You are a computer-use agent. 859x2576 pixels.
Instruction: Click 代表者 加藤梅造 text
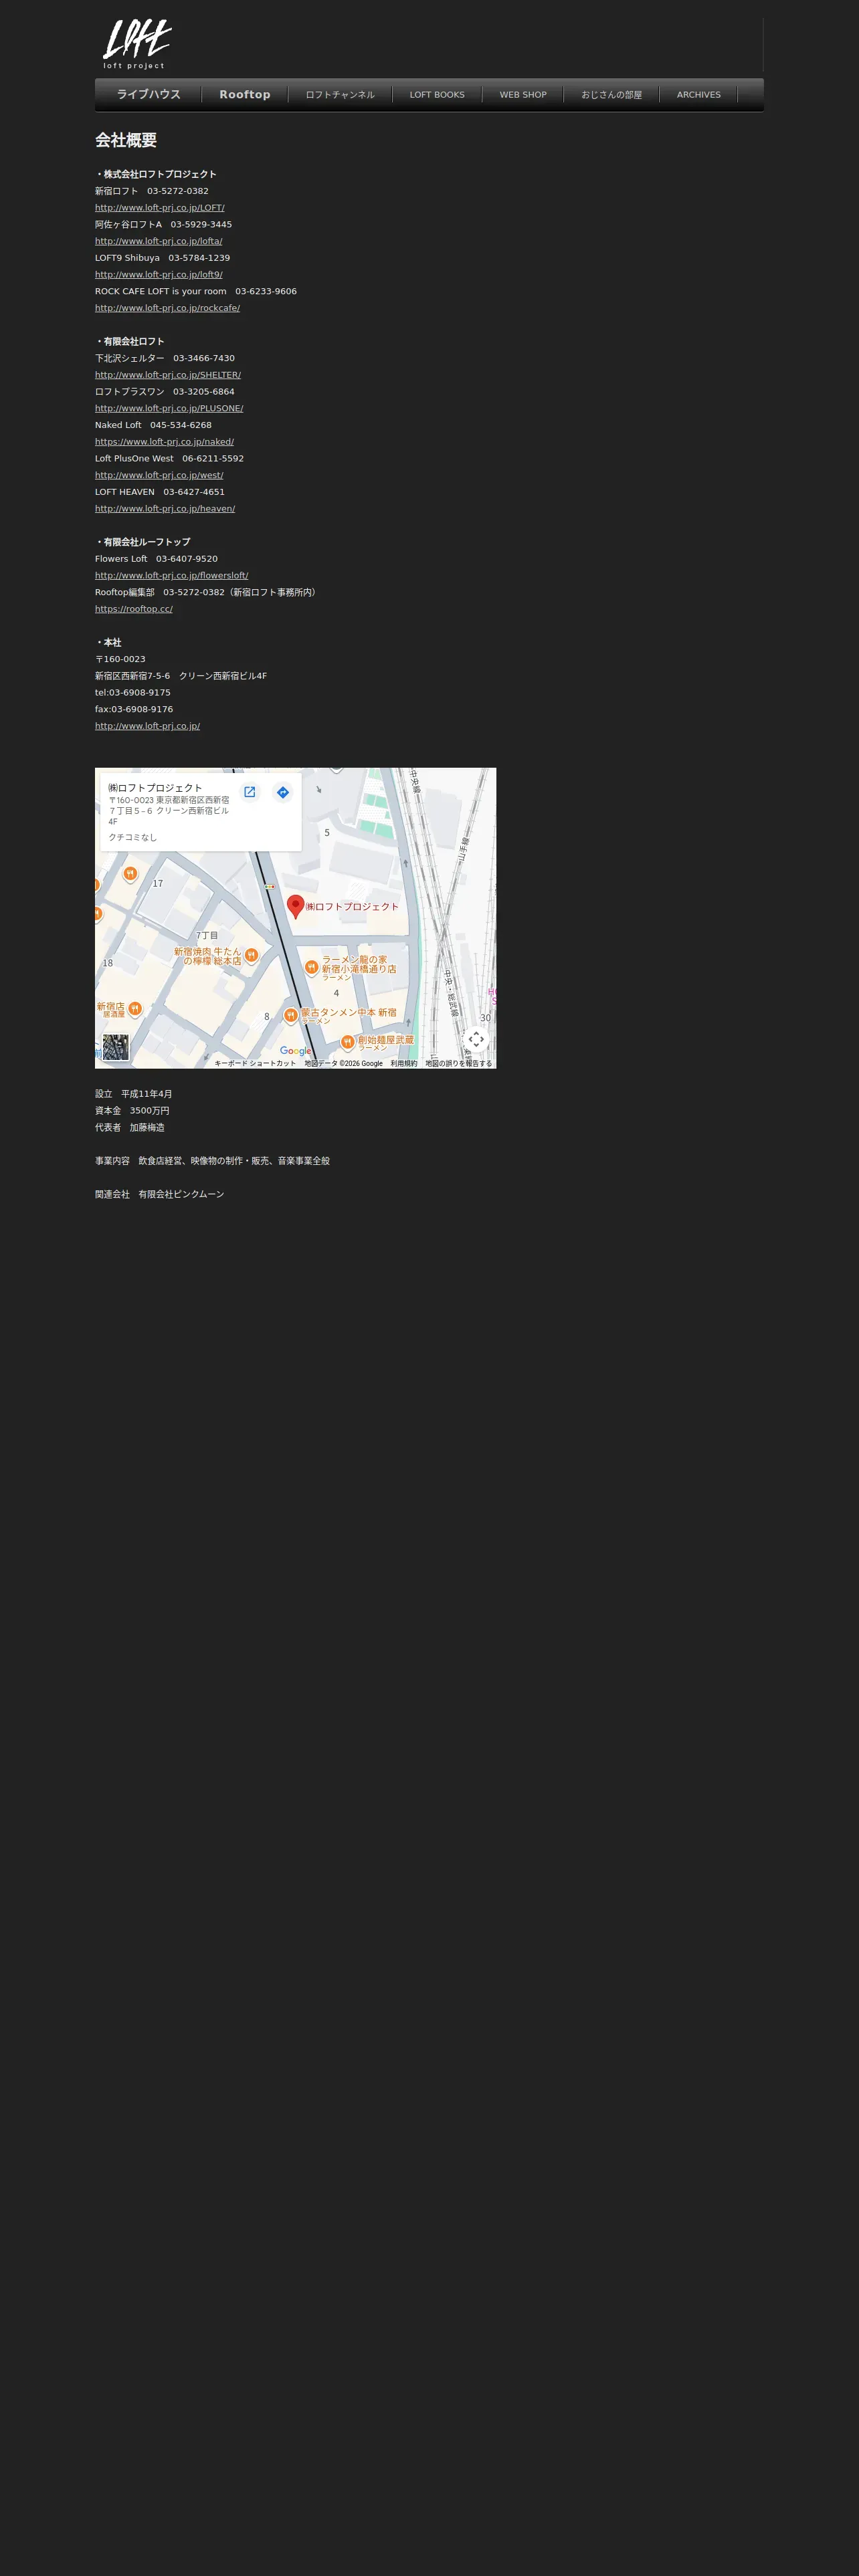[x=130, y=1128]
